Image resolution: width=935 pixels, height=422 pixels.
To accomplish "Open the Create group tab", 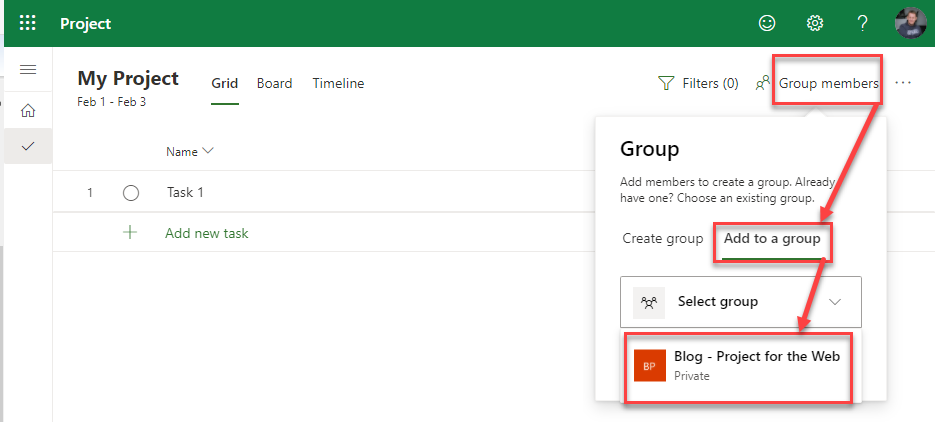I will tap(662, 239).
